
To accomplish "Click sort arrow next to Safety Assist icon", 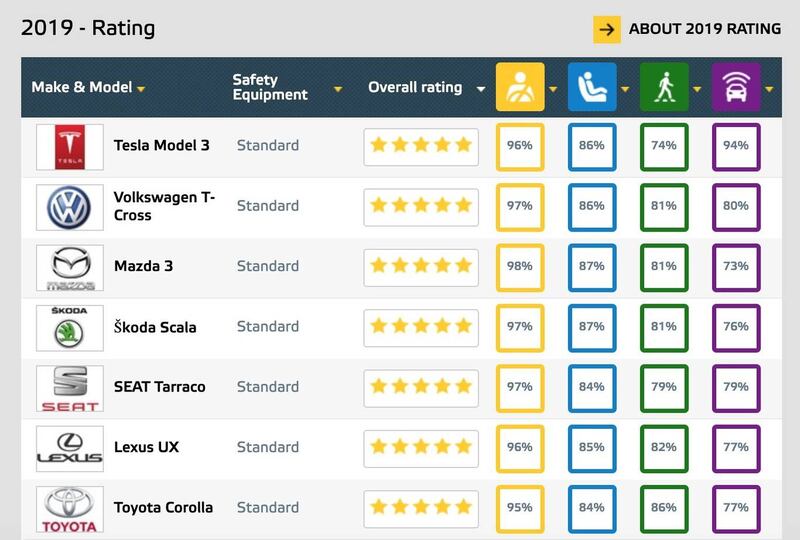I will click(x=770, y=89).
